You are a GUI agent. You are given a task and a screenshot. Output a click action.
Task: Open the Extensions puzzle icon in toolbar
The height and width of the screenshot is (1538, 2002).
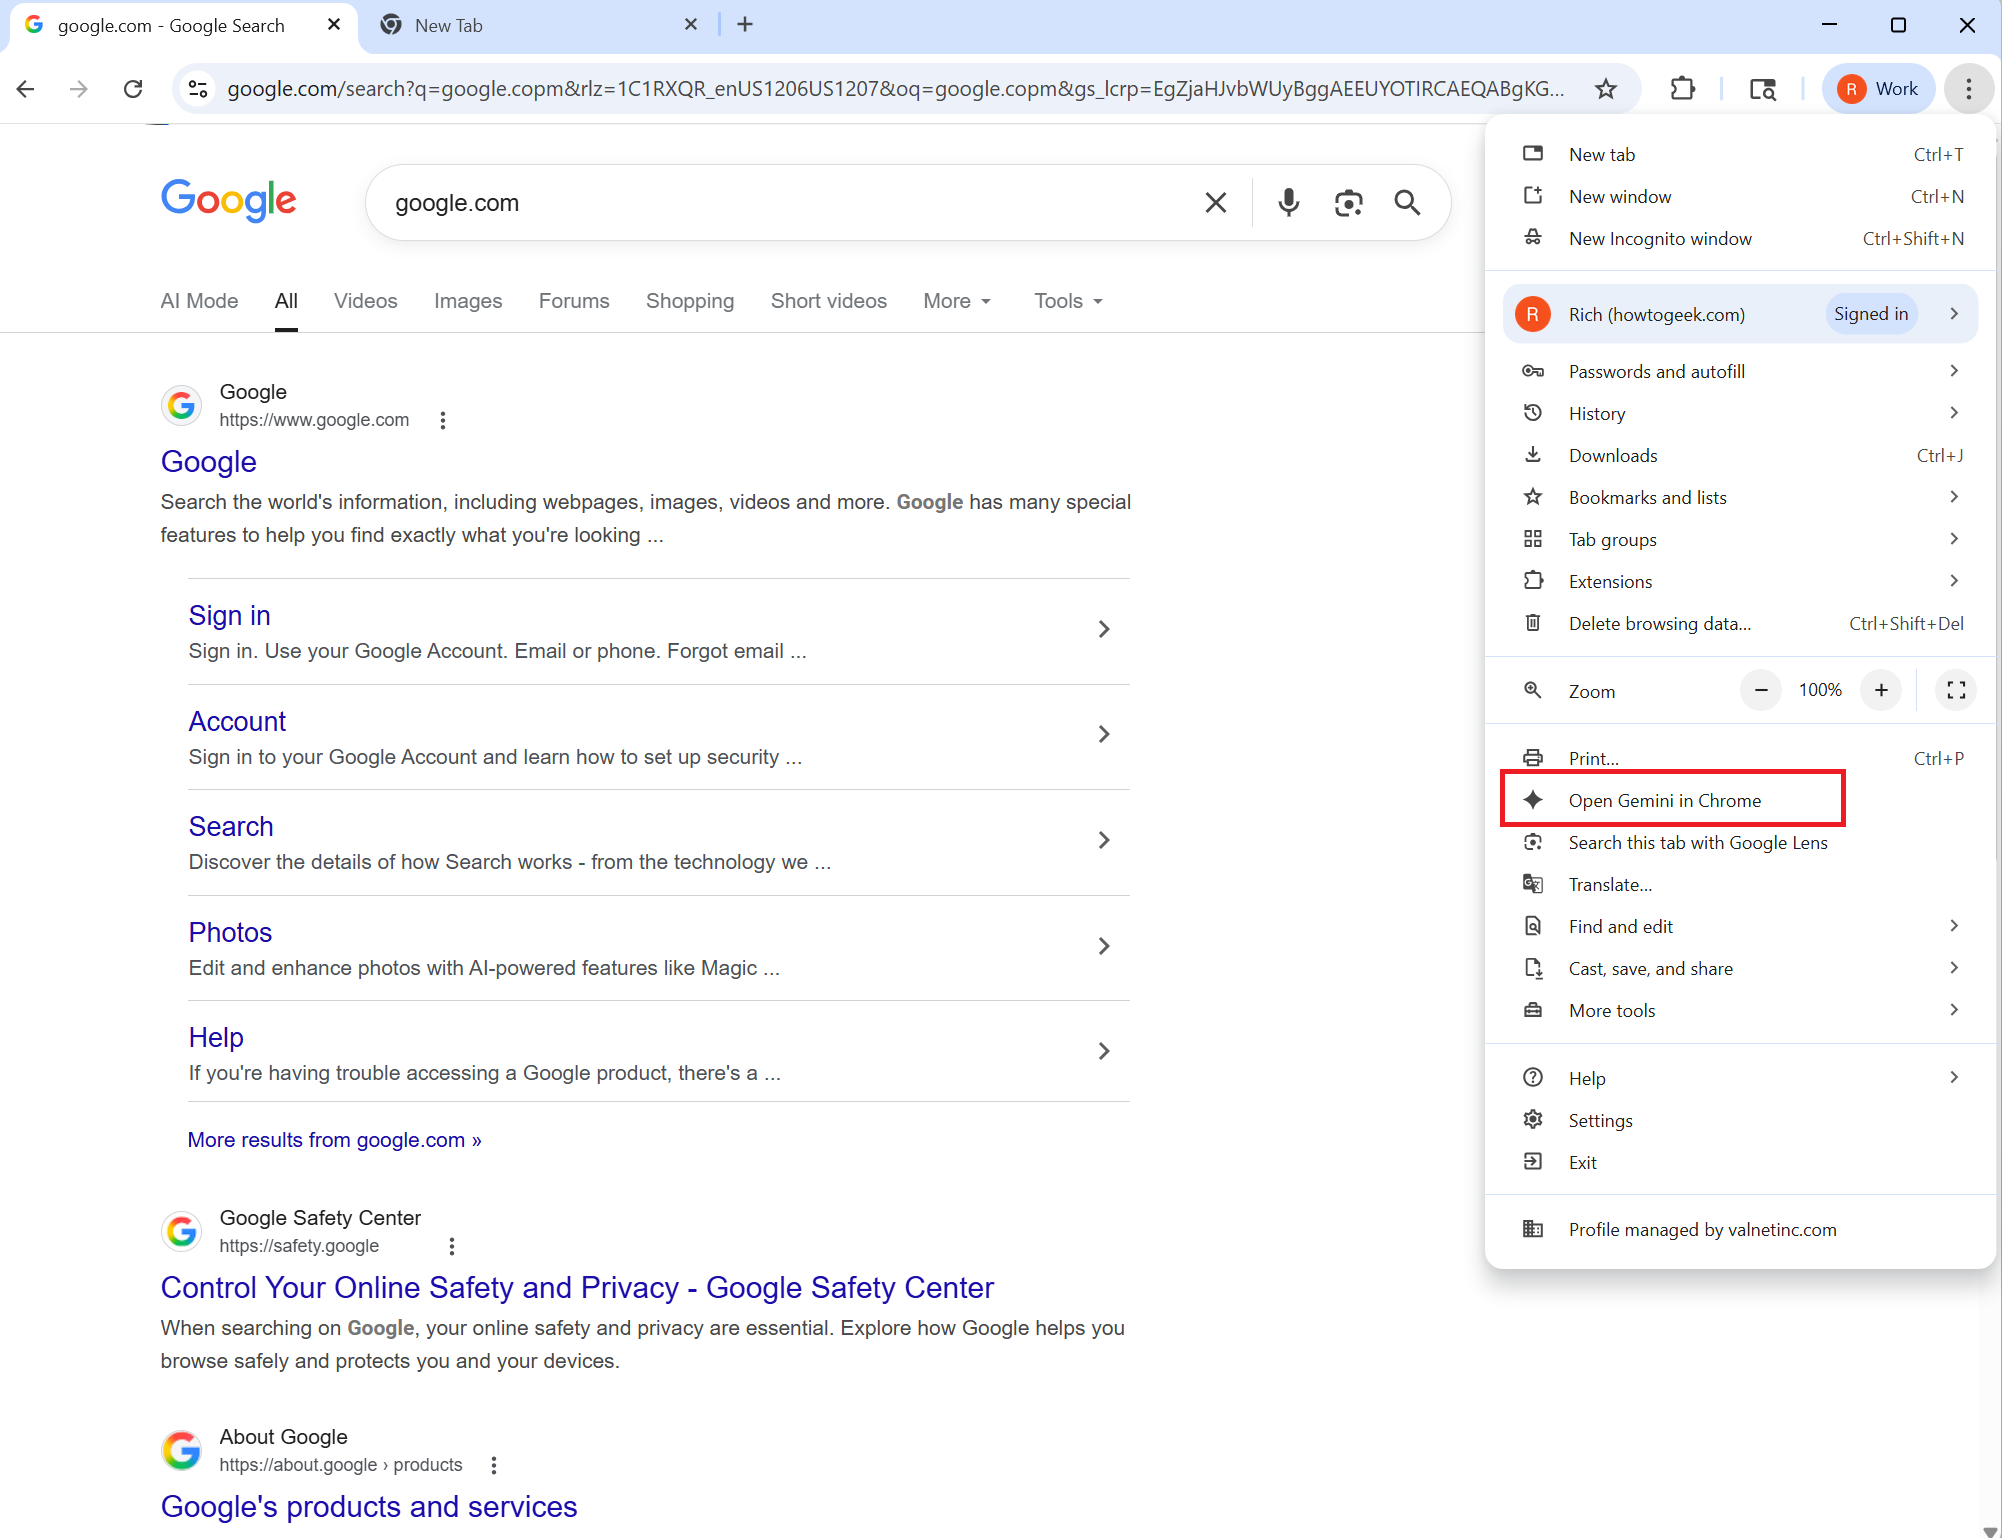tap(1683, 89)
